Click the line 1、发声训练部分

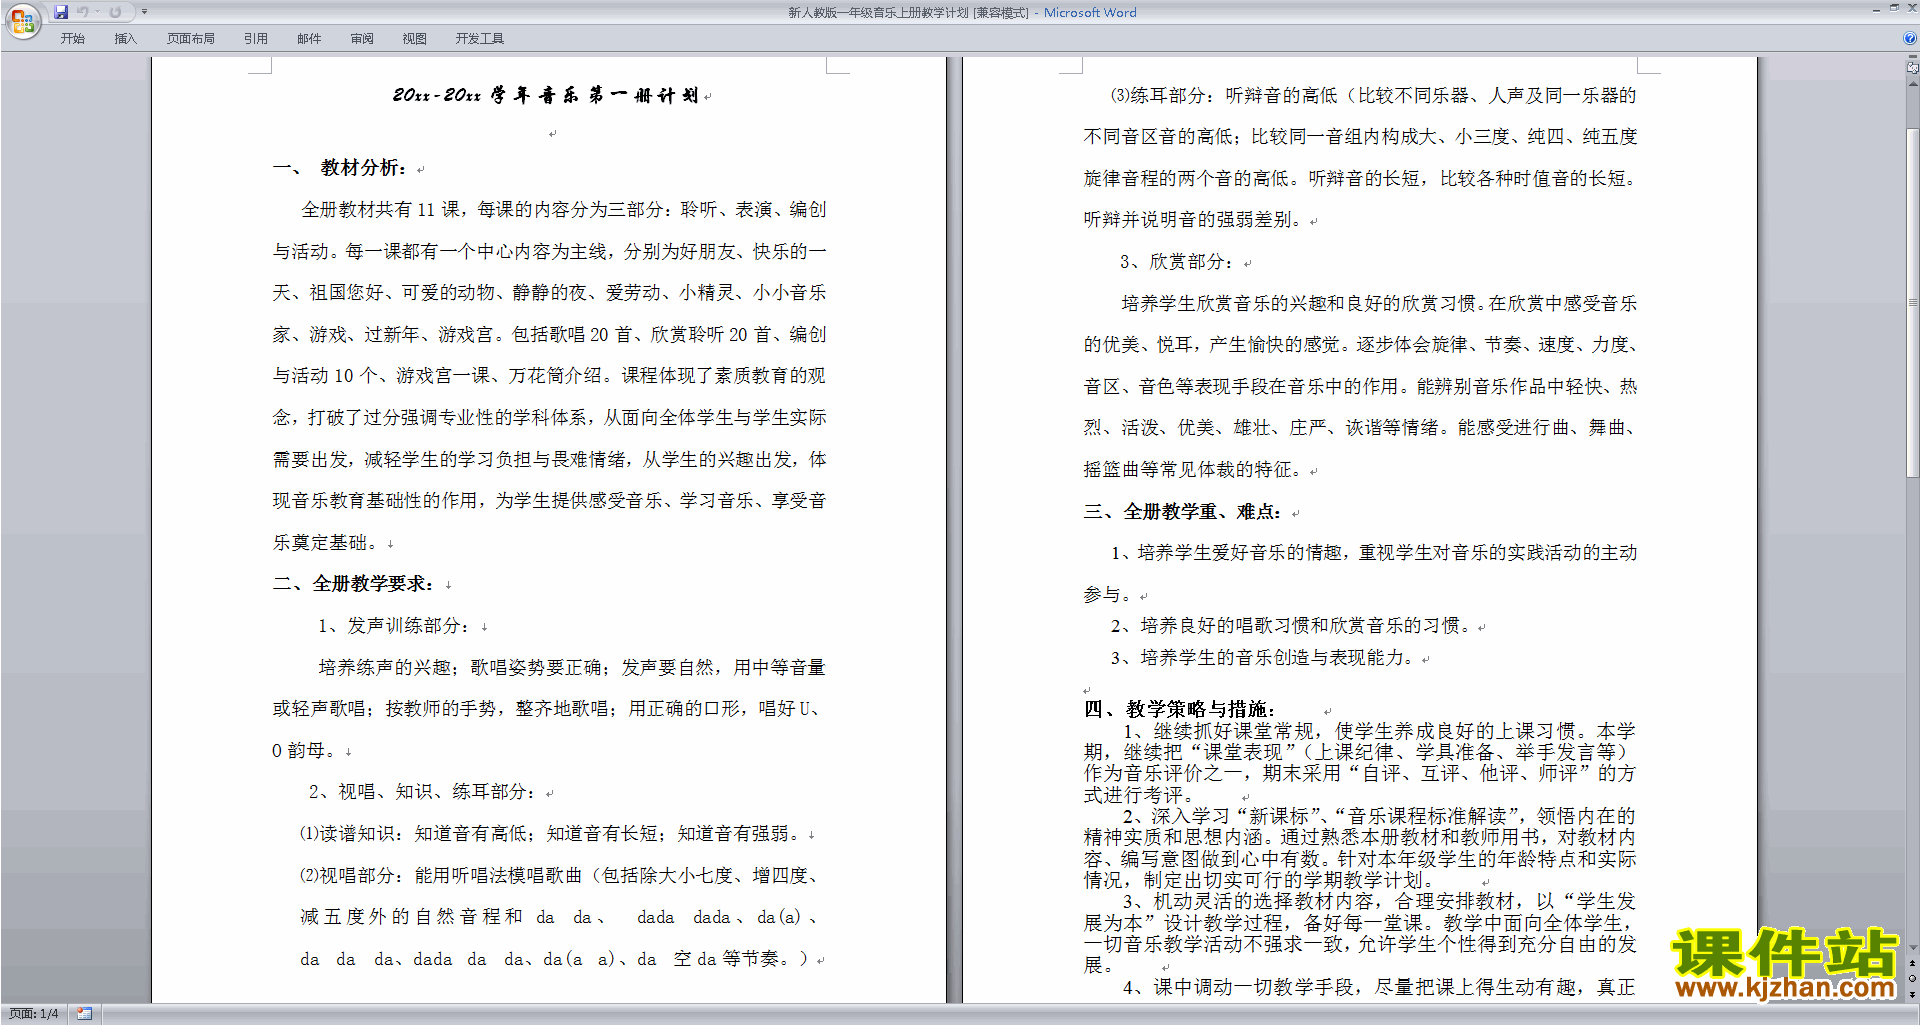tap(394, 626)
